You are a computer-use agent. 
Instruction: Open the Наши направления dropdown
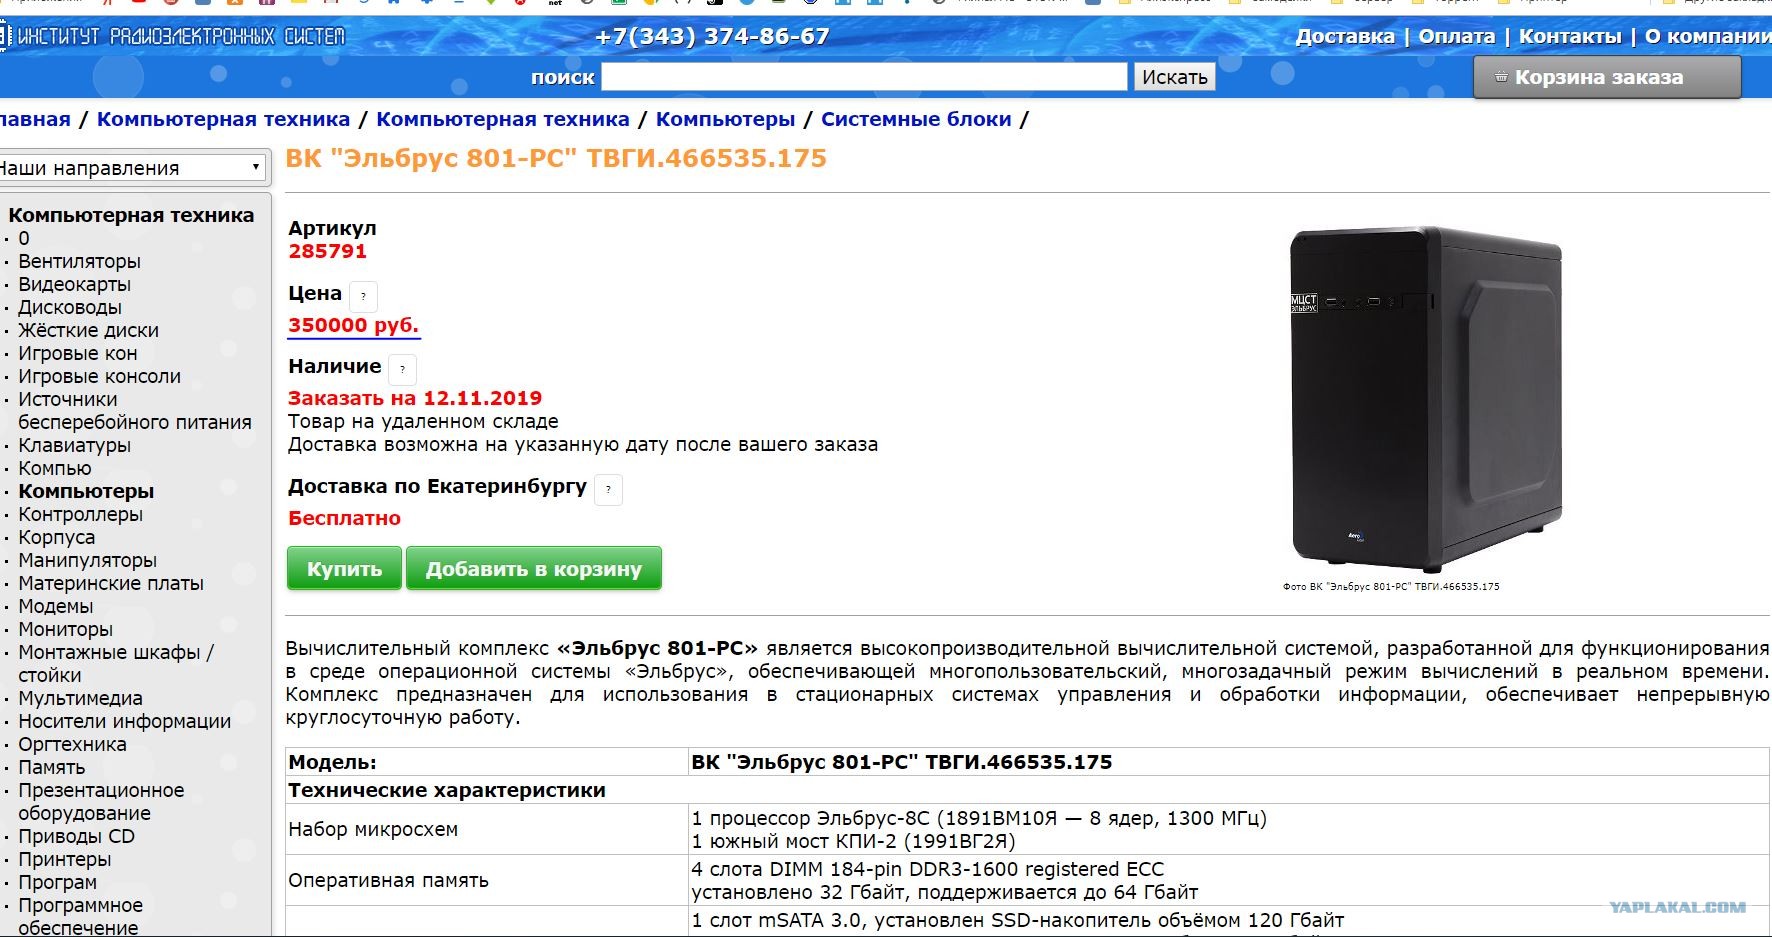point(132,168)
